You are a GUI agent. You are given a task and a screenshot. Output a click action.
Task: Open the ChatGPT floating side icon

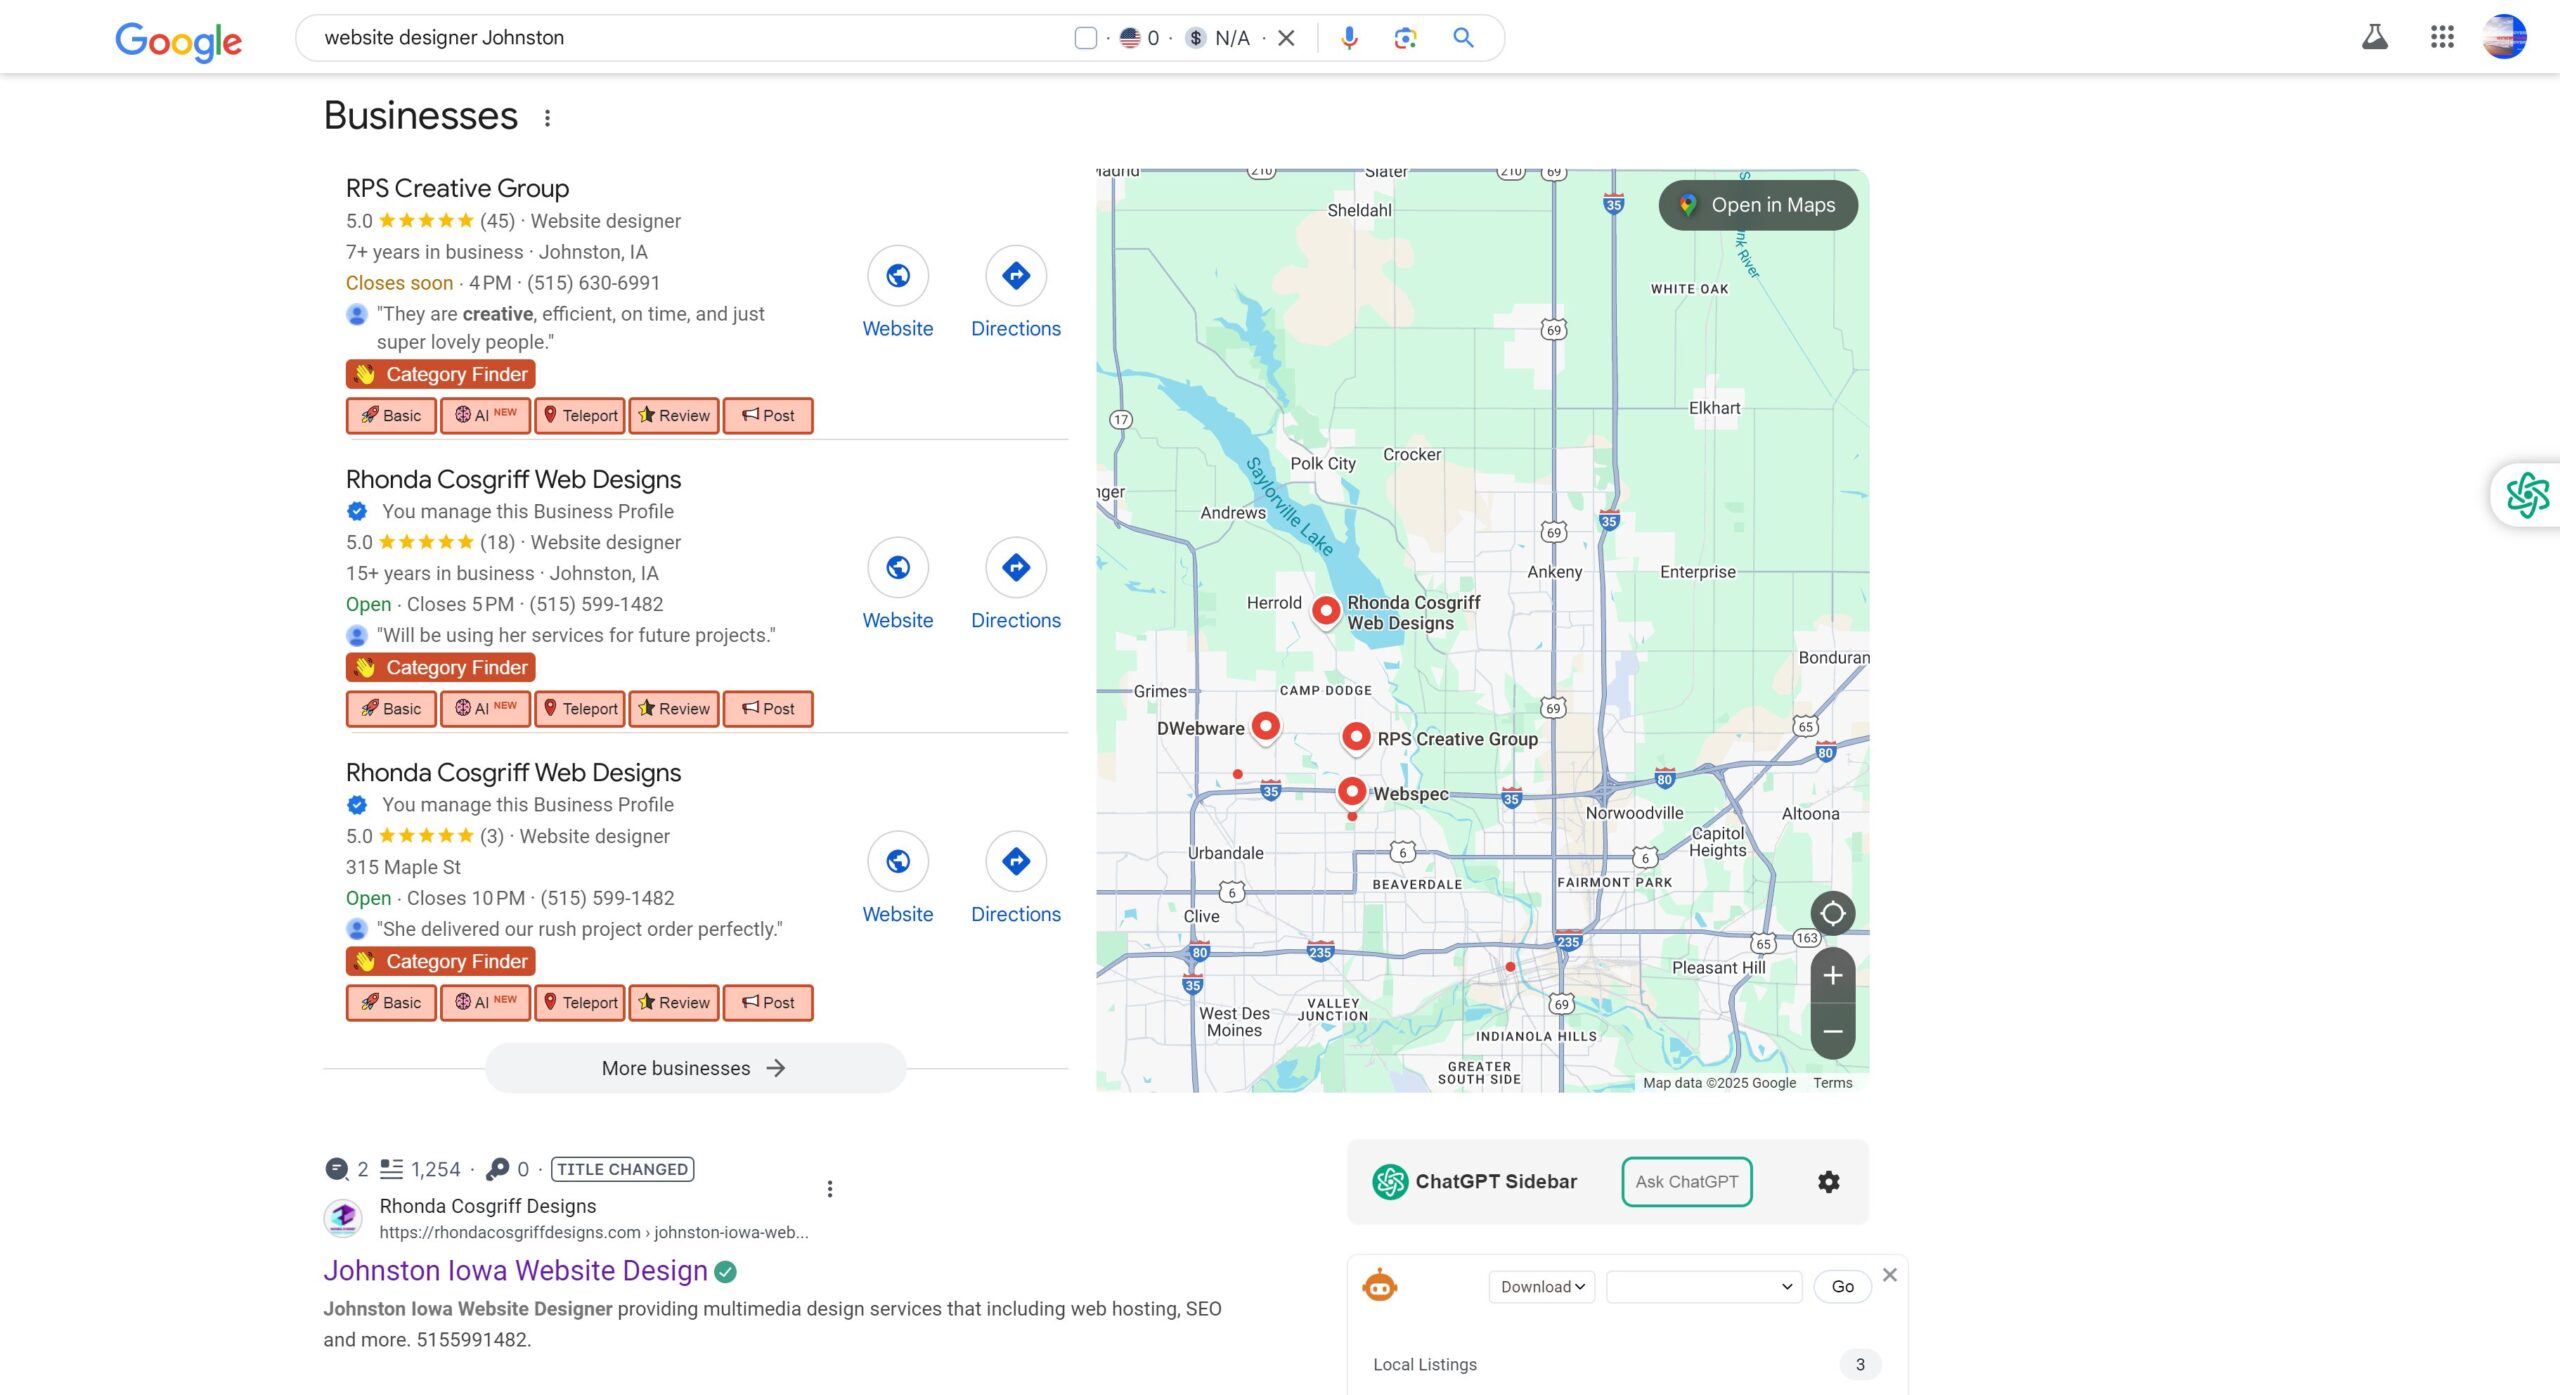[2527, 495]
